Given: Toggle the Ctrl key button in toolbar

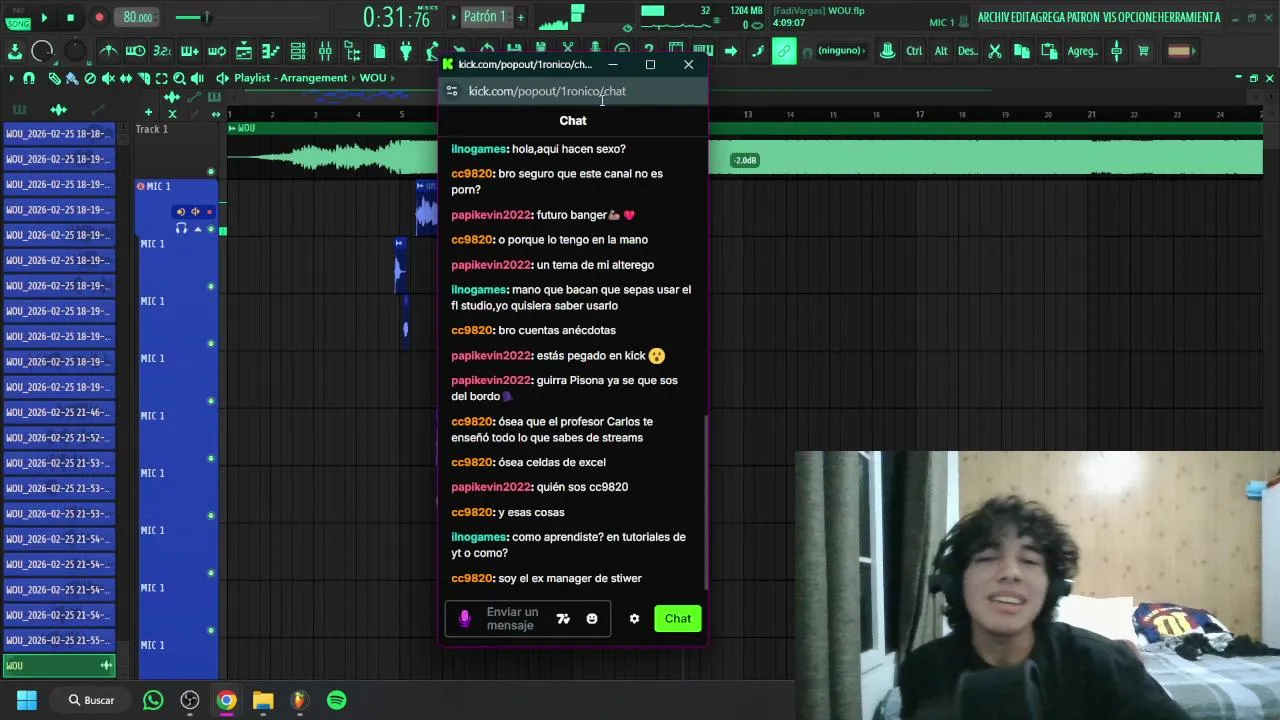Looking at the screenshot, I should coord(914,51).
